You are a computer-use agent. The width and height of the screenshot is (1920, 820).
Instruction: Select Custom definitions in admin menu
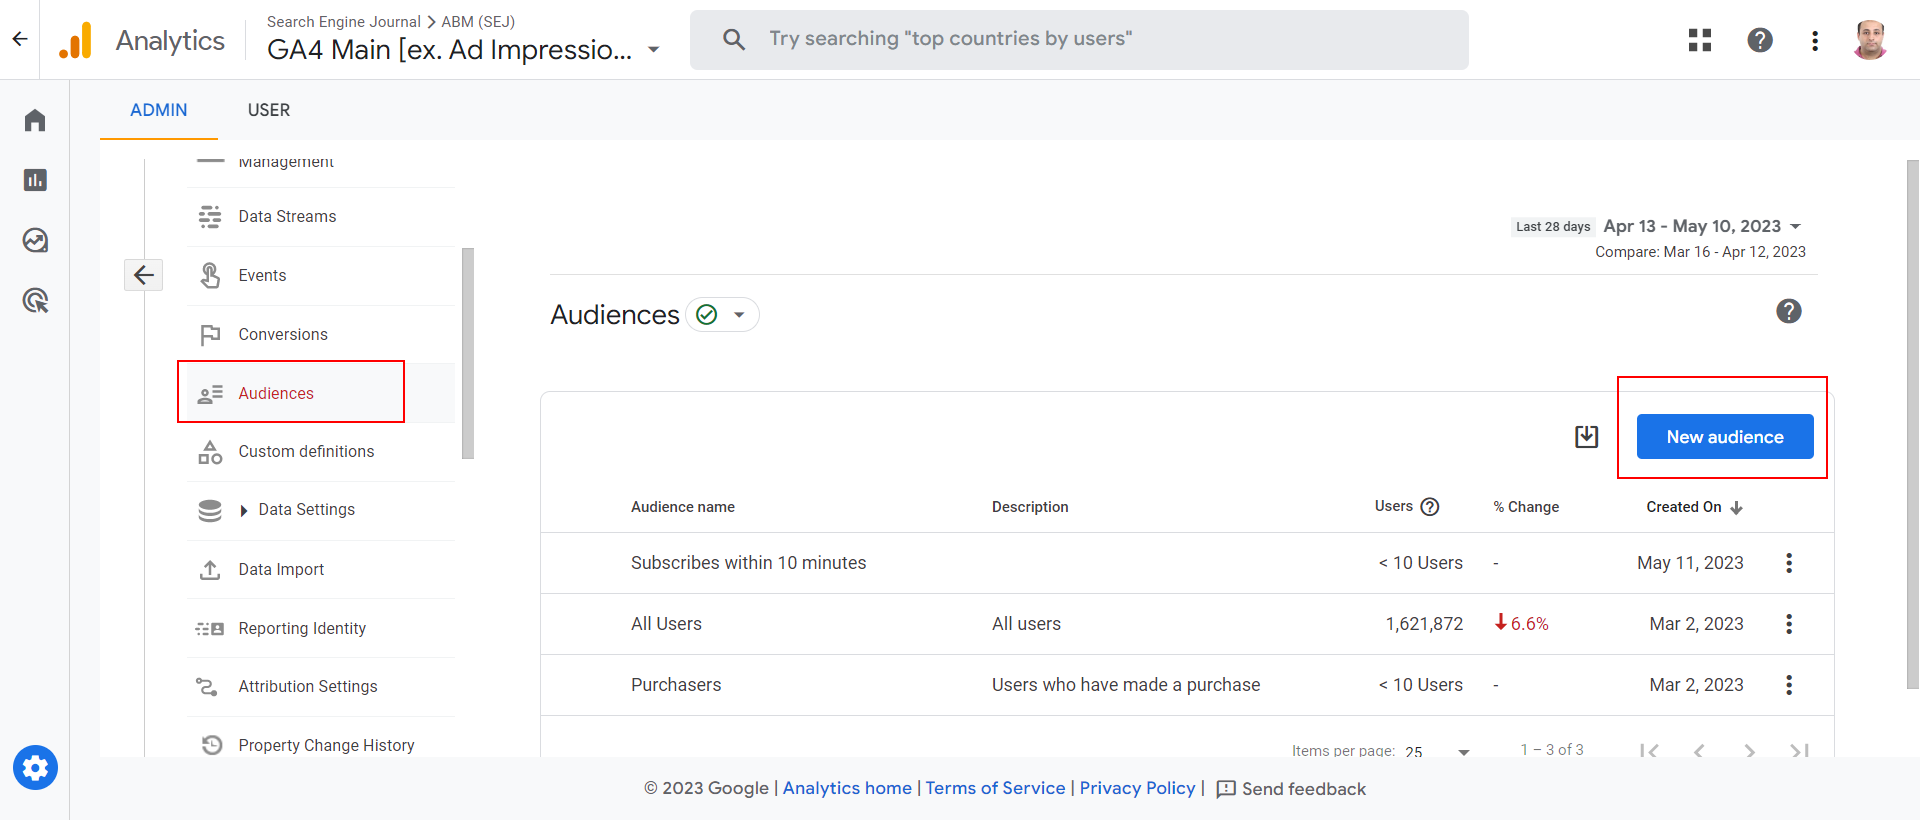tap(306, 452)
